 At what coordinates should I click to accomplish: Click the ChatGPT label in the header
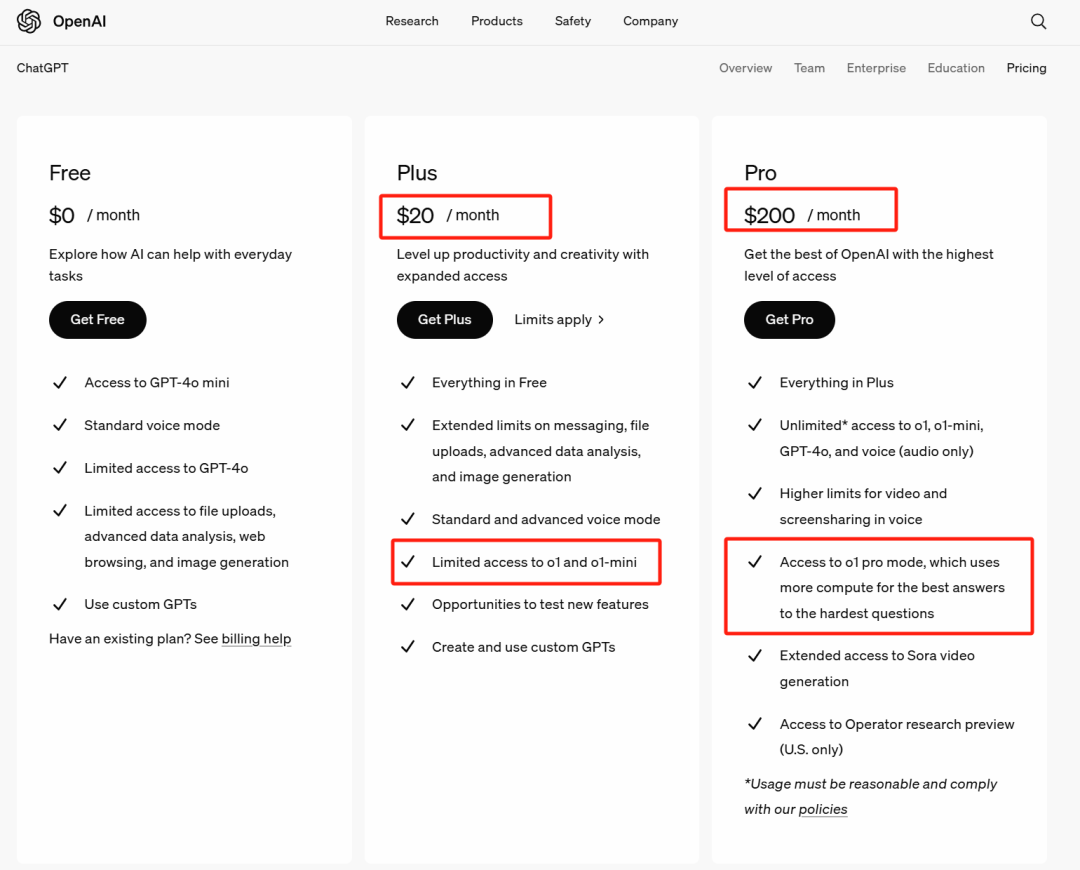pos(42,67)
